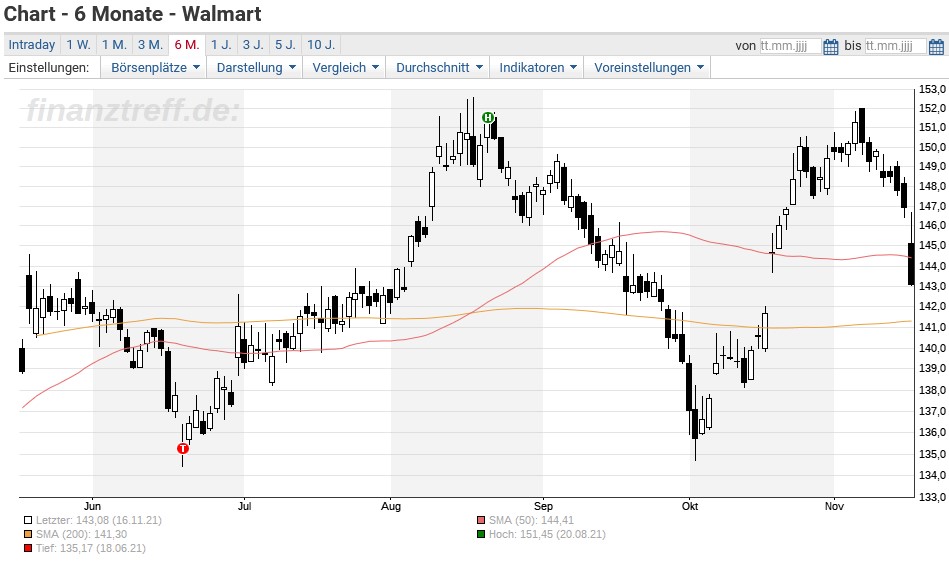Show the 5 J. time range
The width and height of the screenshot is (949, 561).
[x=285, y=45]
